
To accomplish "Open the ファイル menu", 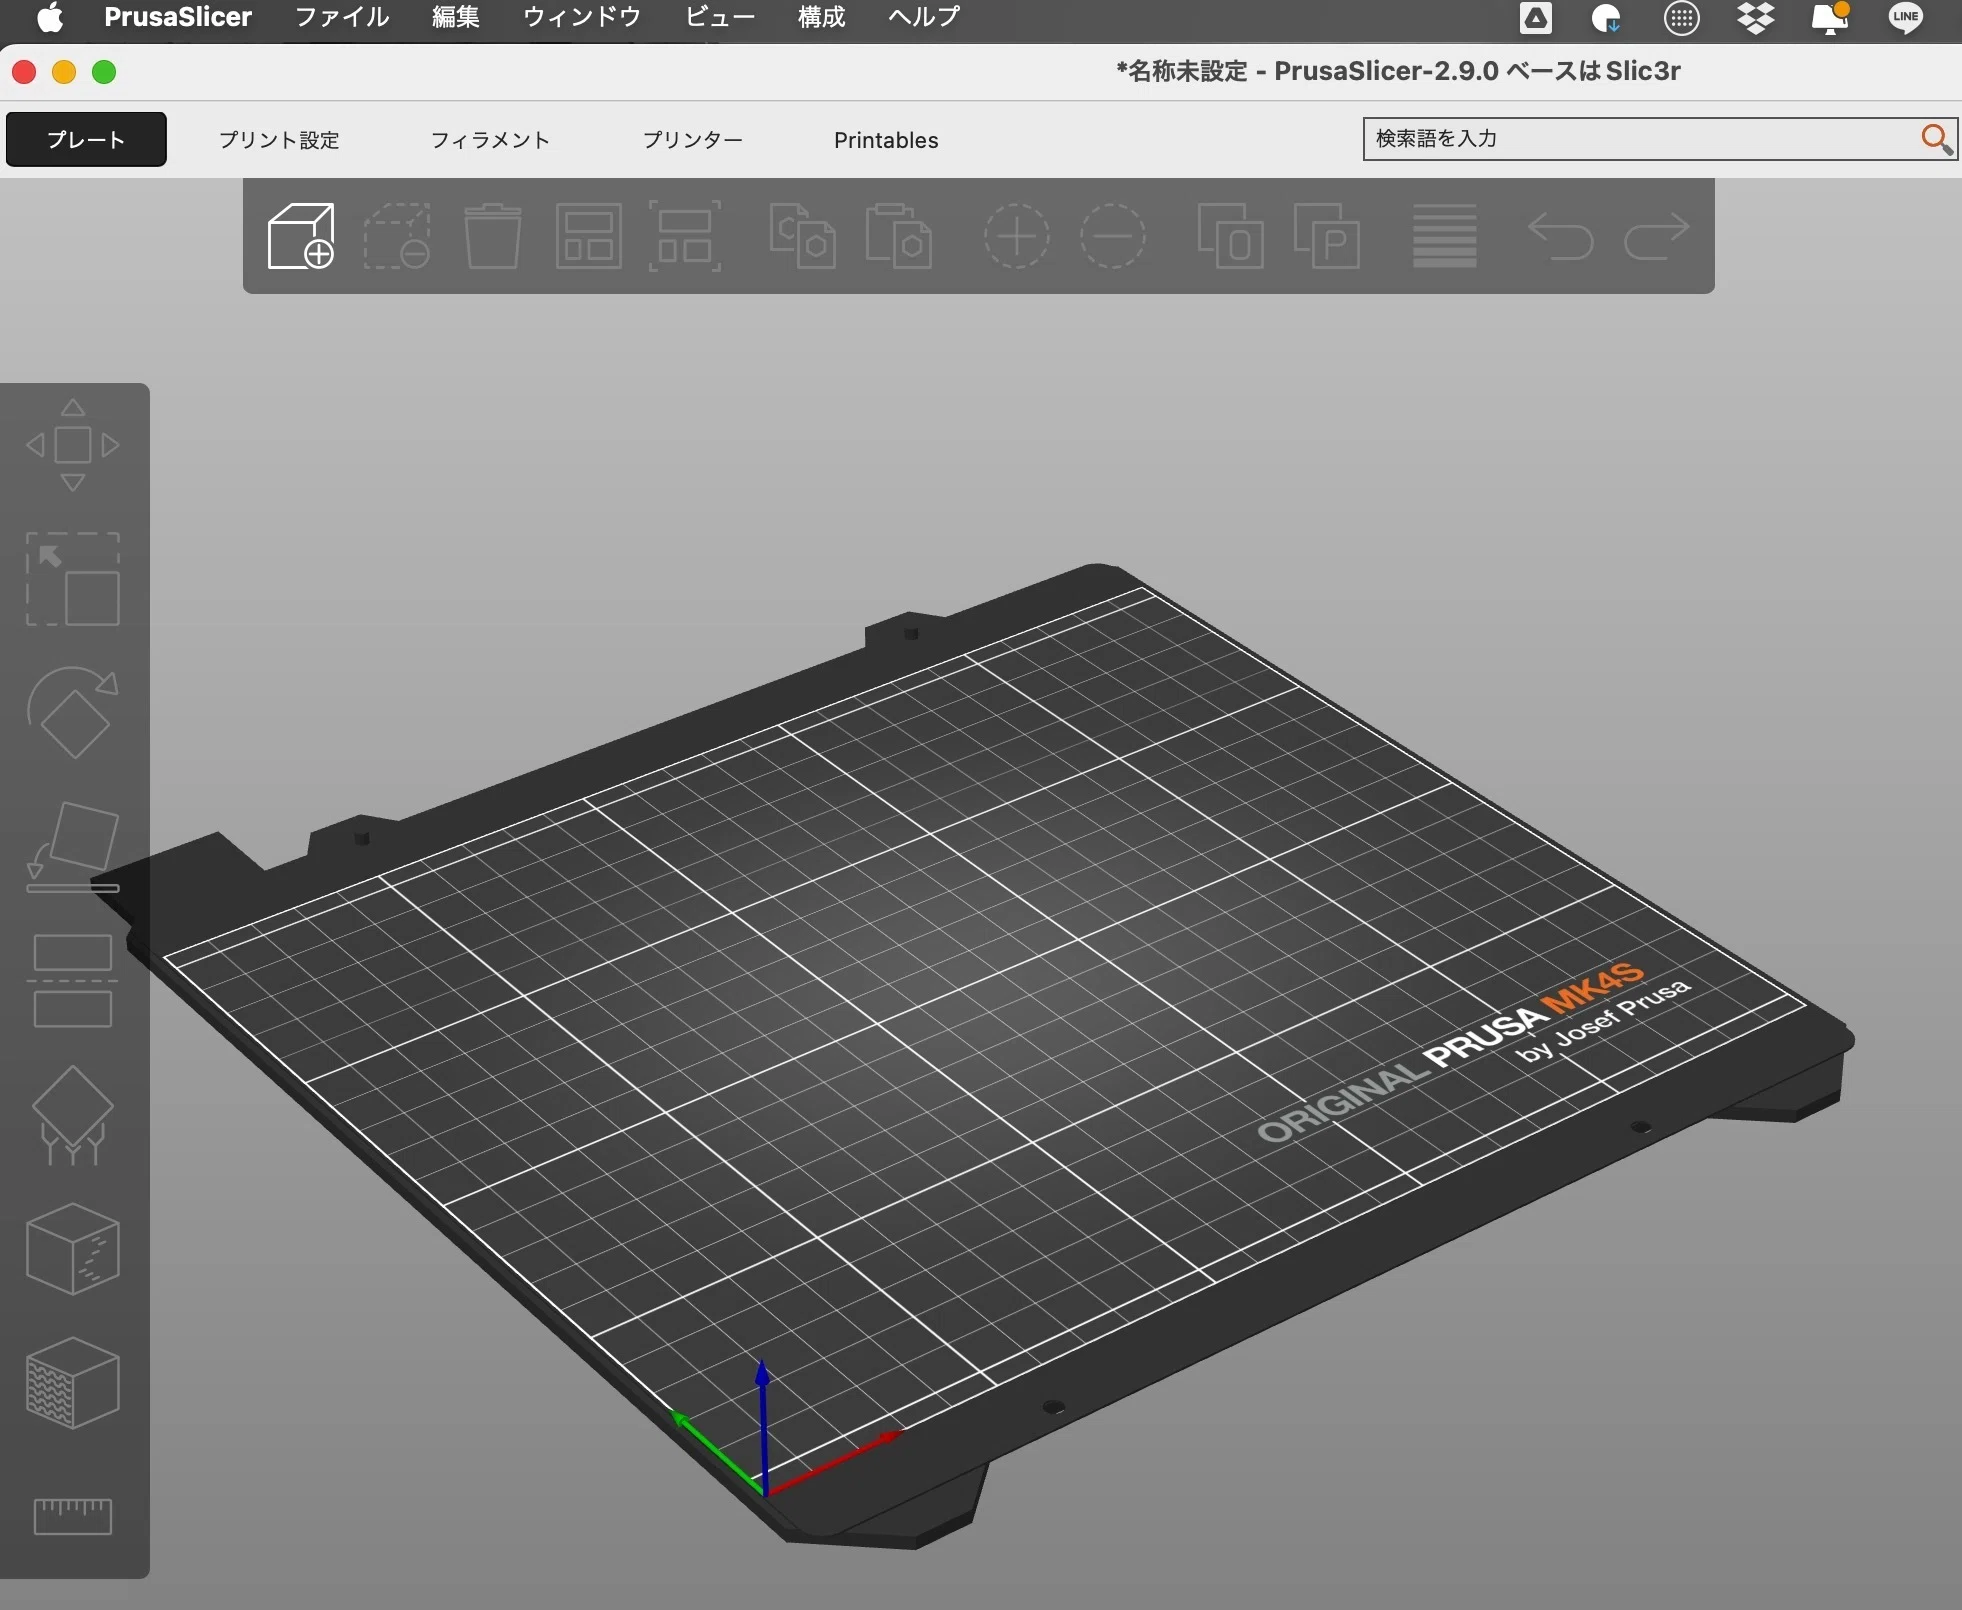I will click(x=342, y=17).
